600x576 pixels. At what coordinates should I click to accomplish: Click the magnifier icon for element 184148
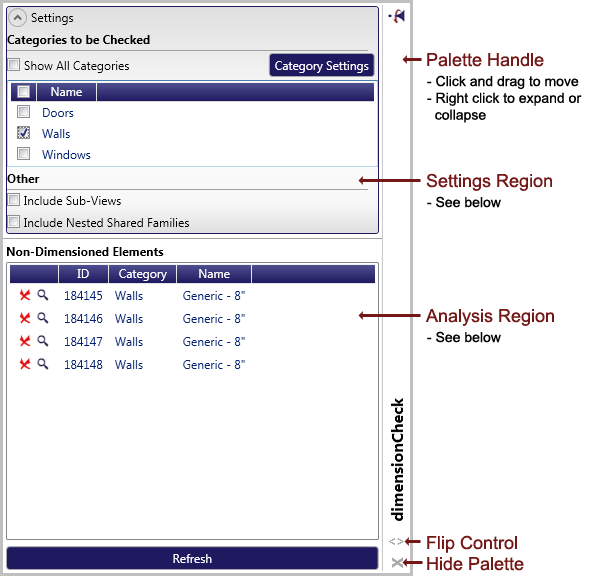pos(43,365)
